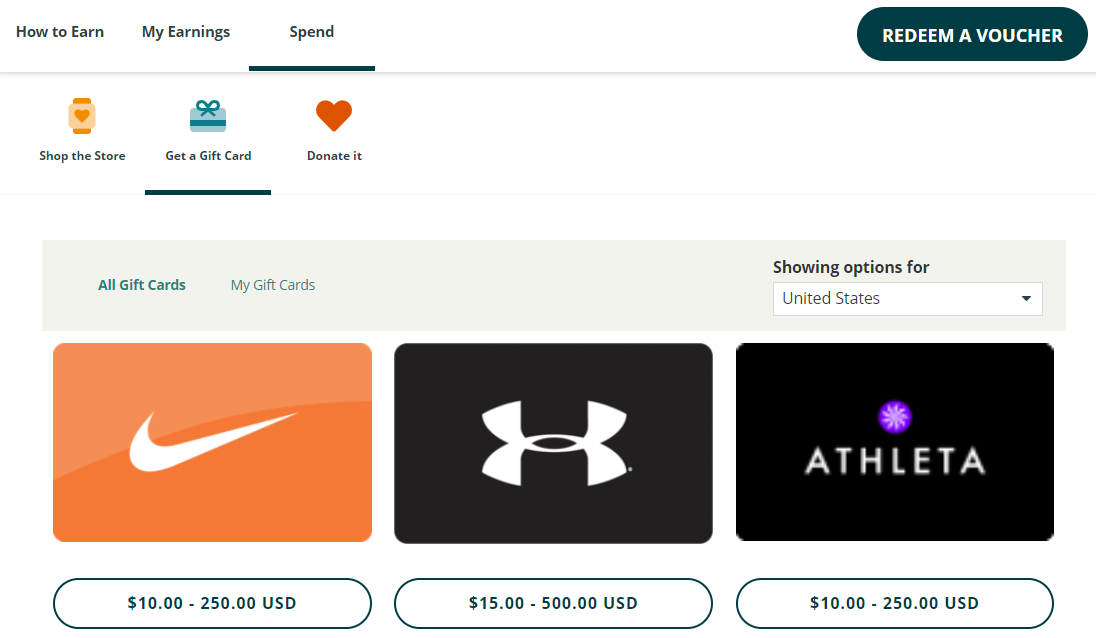The image size is (1096, 638).
Task: Select the Spend navigation item
Action: point(311,31)
